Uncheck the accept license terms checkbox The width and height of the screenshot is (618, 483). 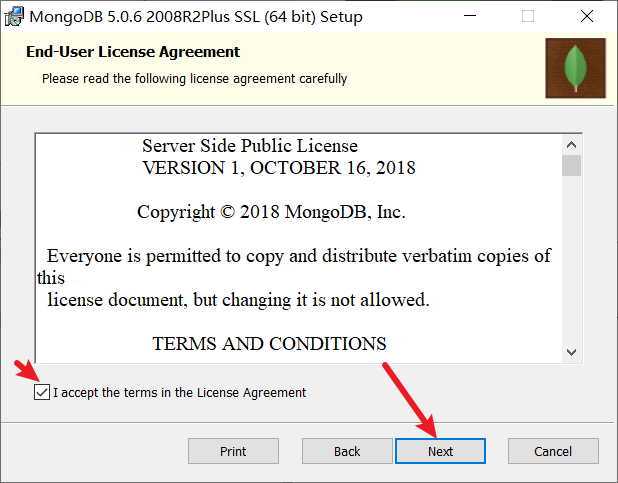(42, 392)
